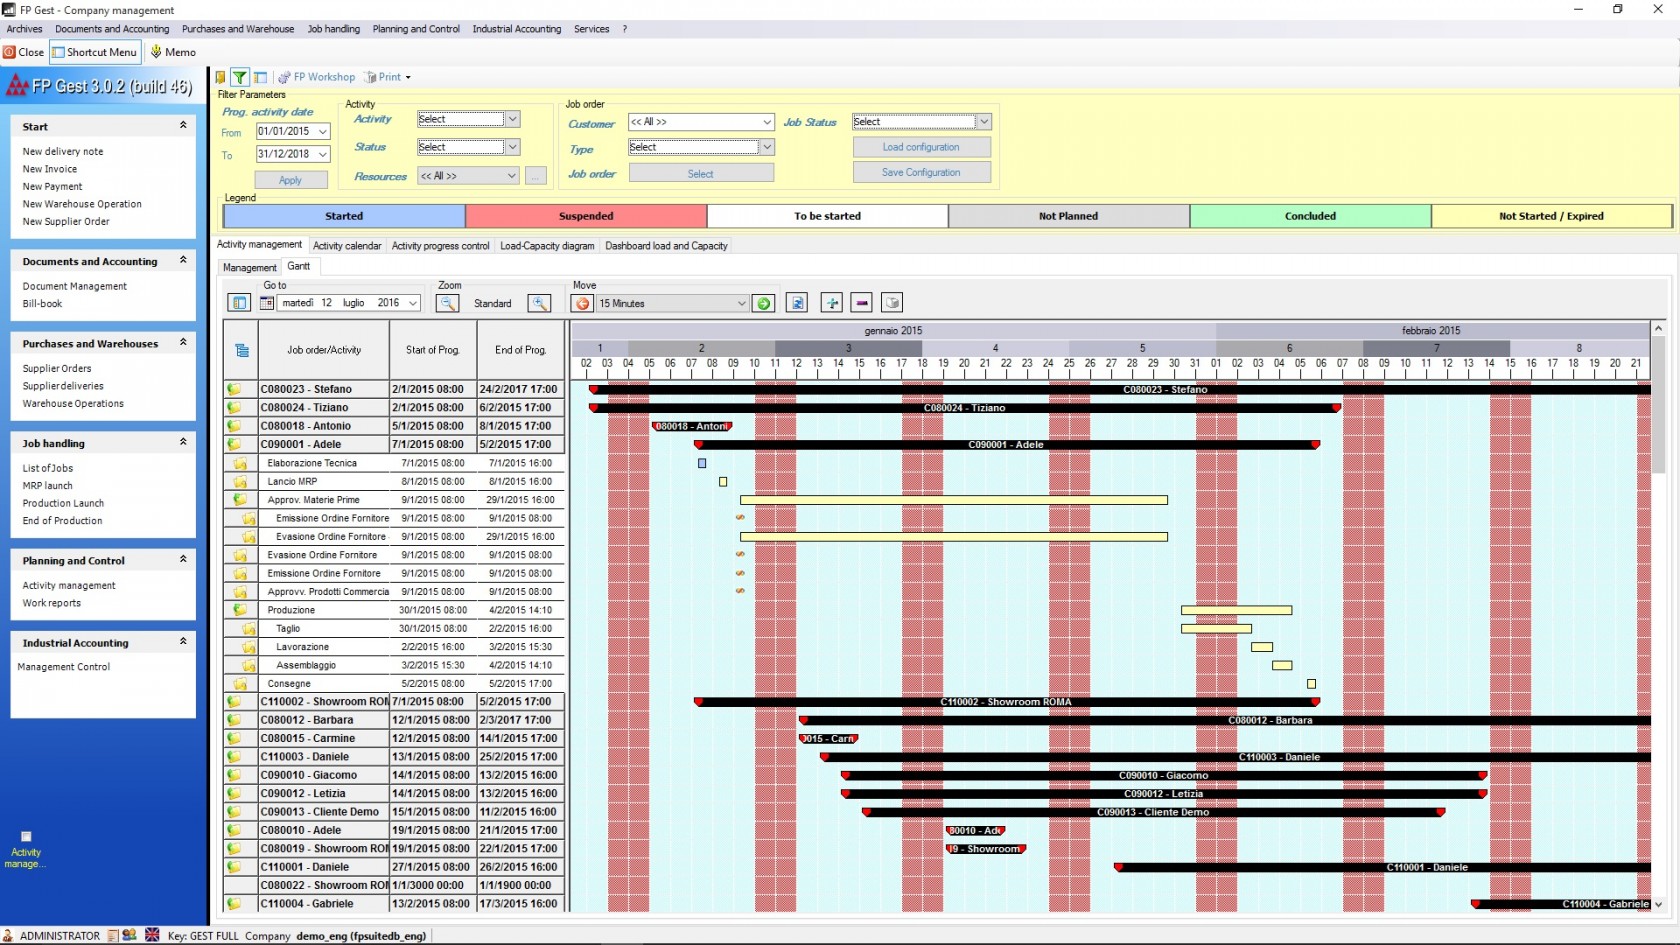Expand the Resources dropdown
This screenshot has height=945, width=1680.
pyautogui.click(x=512, y=176)
